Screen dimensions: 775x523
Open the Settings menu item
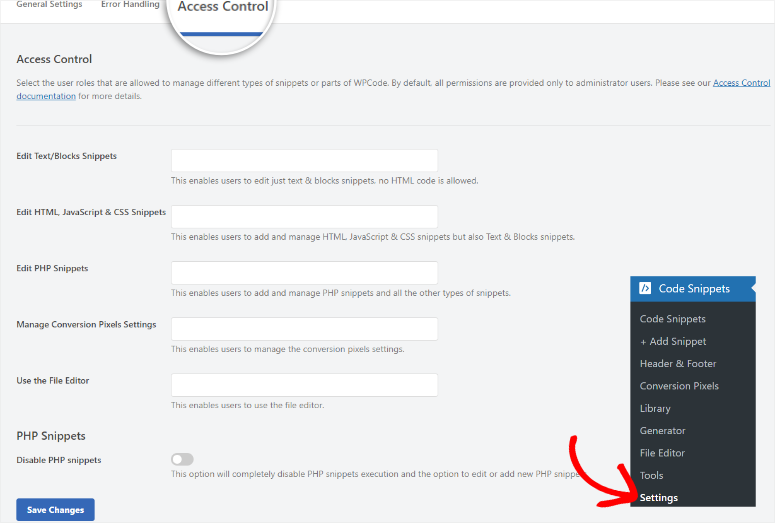pyautogui.click(x=658, y=498)
